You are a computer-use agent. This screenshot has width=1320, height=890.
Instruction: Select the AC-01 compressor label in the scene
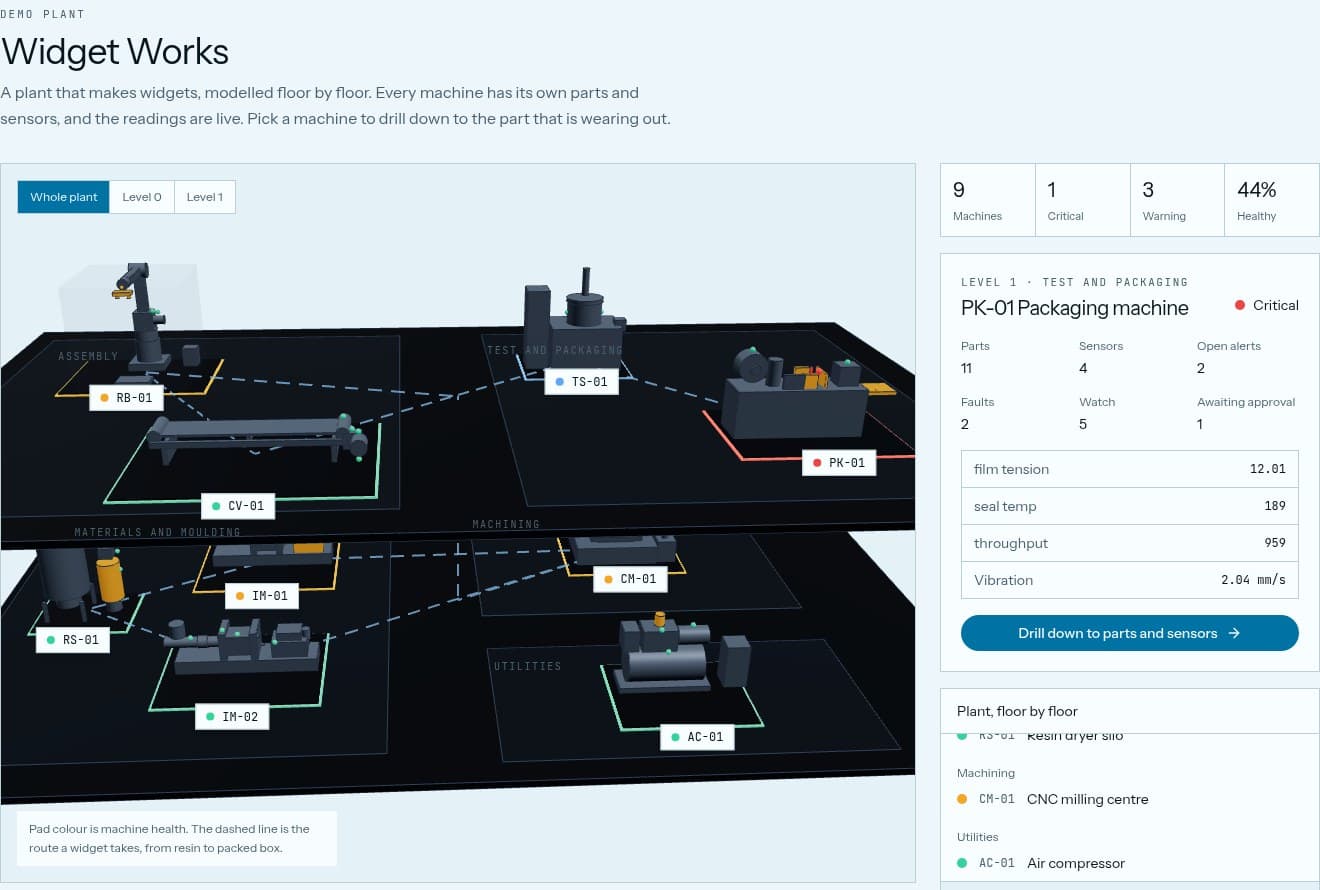(x=698, y=737)
